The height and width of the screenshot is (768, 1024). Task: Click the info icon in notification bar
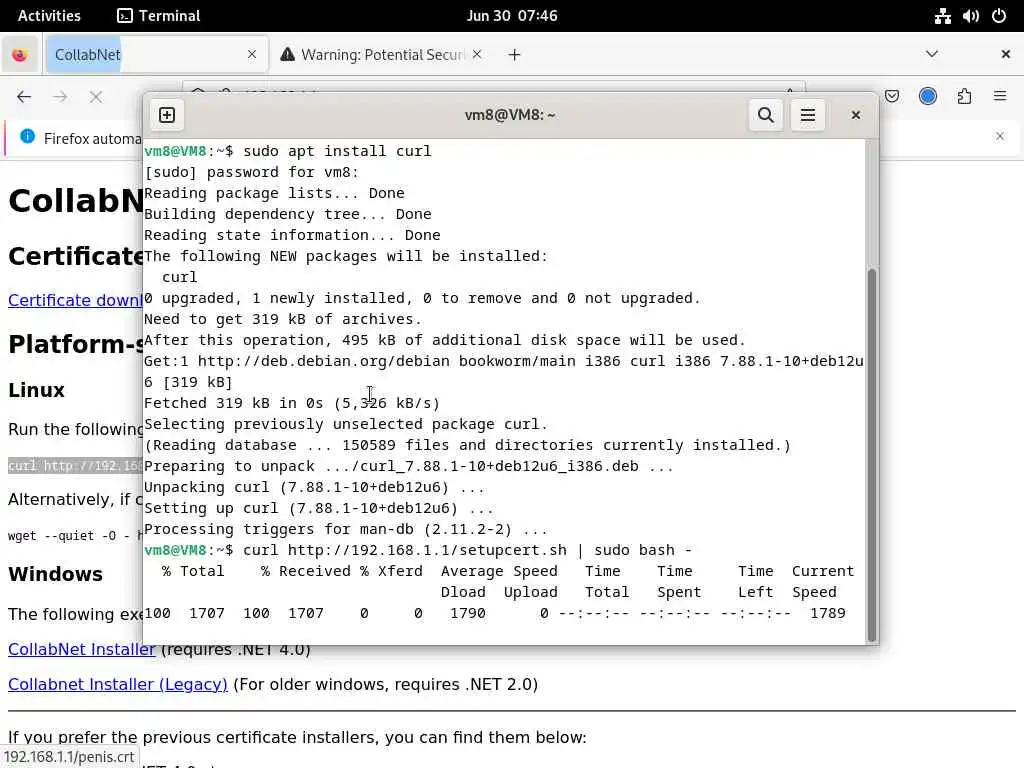point(27,136)
